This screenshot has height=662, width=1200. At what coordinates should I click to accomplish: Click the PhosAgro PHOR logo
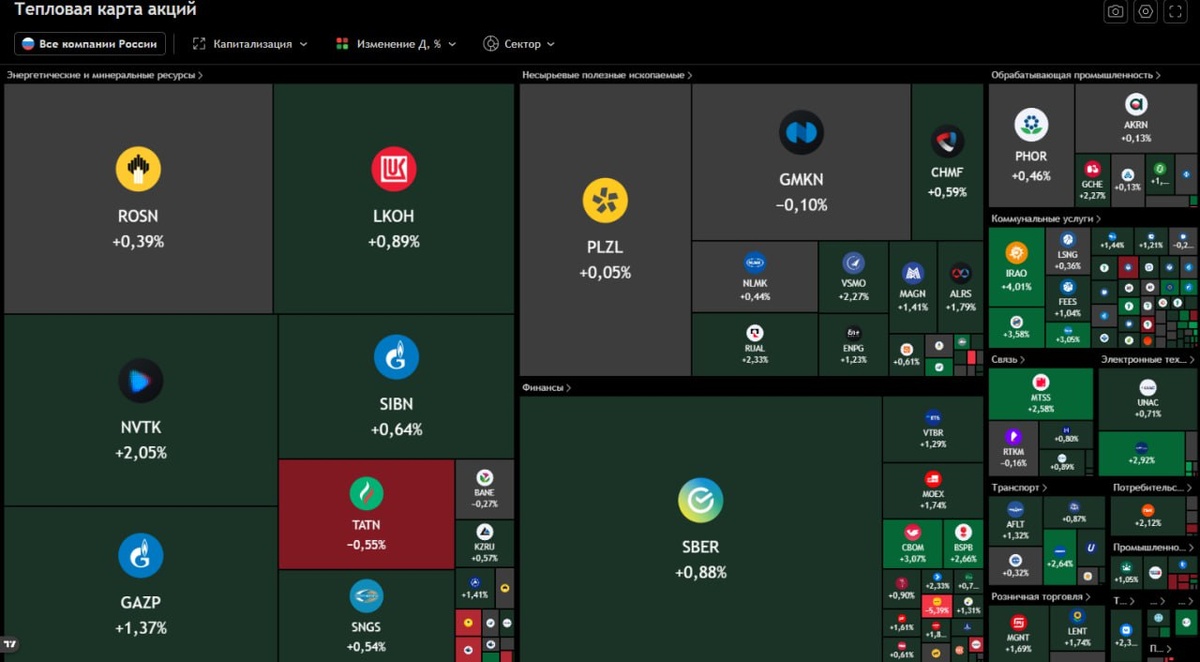coord(1031,124)
